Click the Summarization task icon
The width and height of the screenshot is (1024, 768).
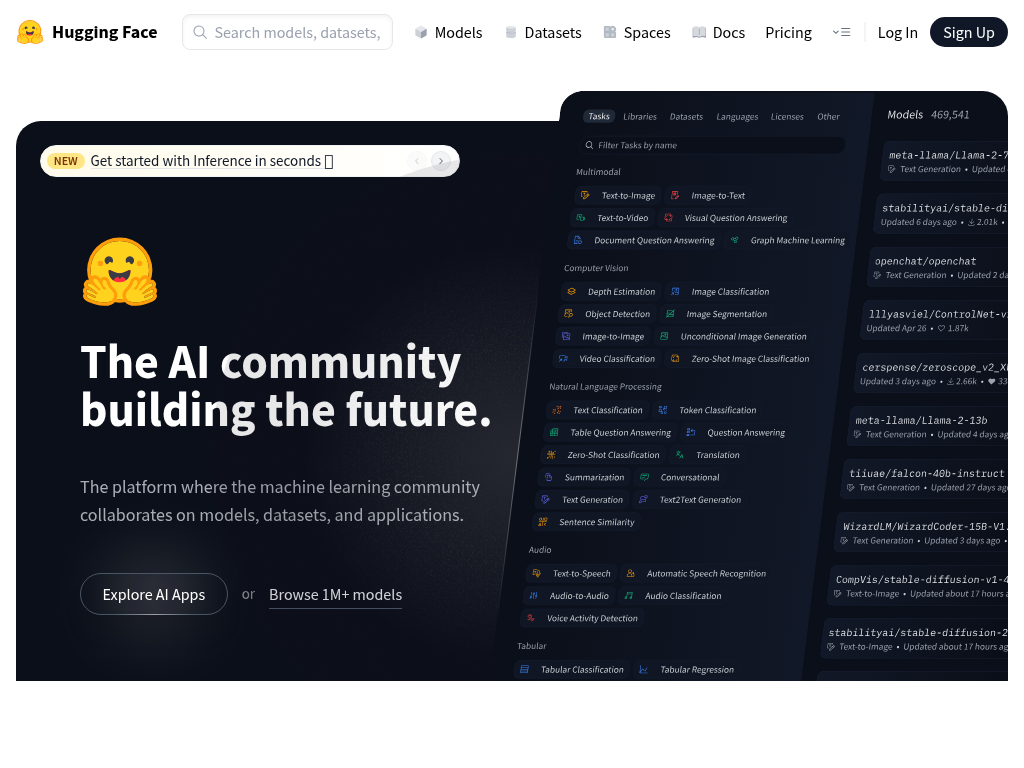coord(549,477)
